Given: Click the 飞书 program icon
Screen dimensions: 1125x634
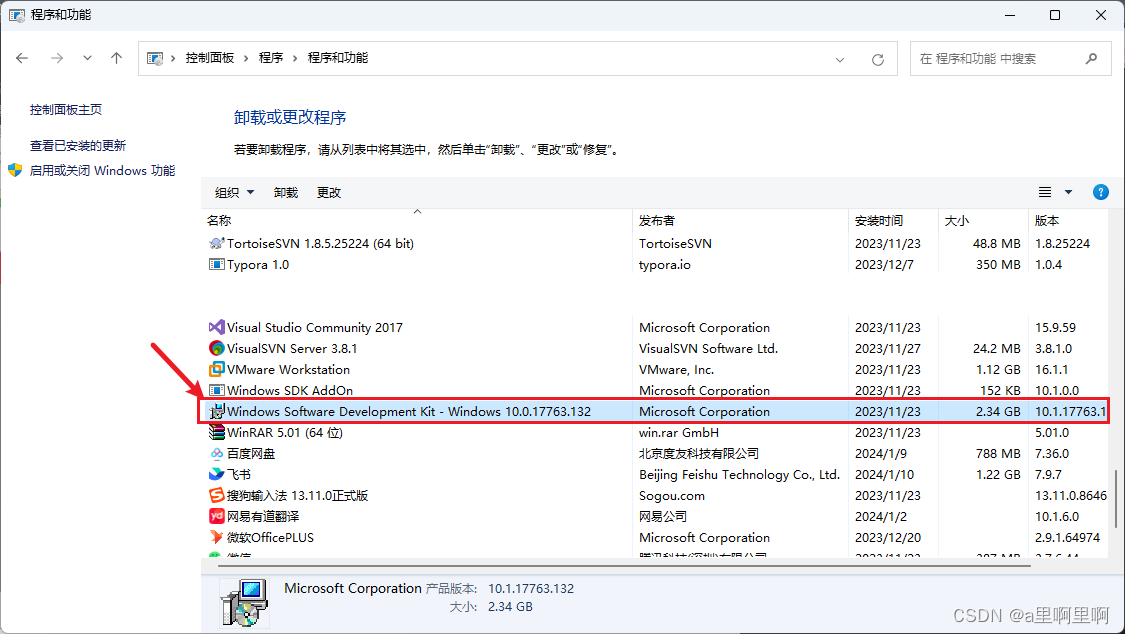Looking at the screenshot, I should 217,474.
